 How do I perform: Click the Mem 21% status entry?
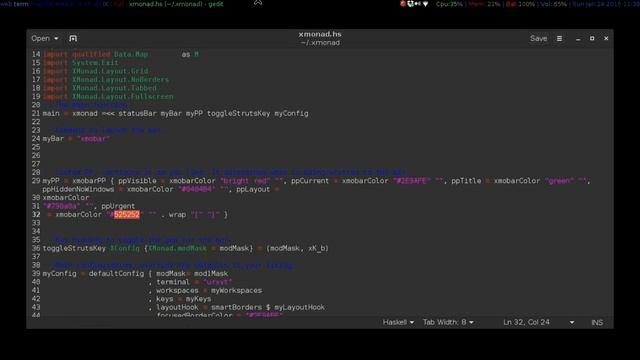pyautogui.click(x=484, y=4)
